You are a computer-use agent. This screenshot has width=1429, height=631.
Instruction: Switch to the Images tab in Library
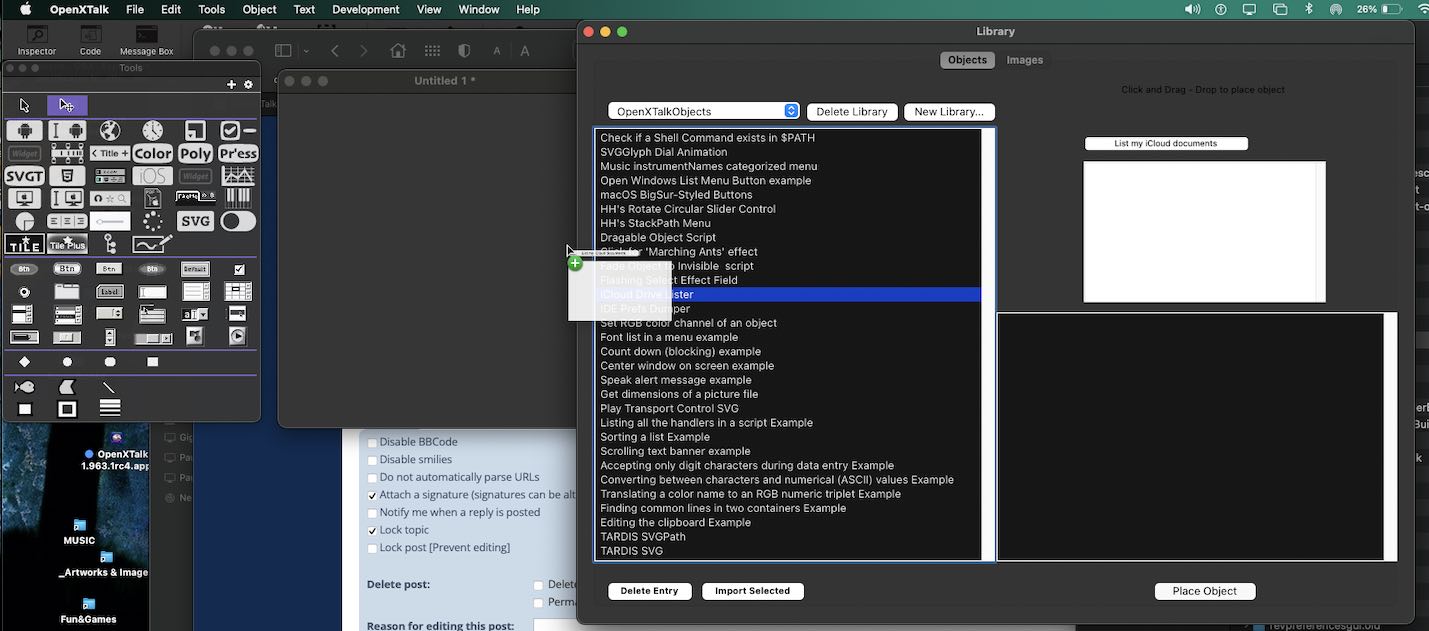coord(1025,60)
